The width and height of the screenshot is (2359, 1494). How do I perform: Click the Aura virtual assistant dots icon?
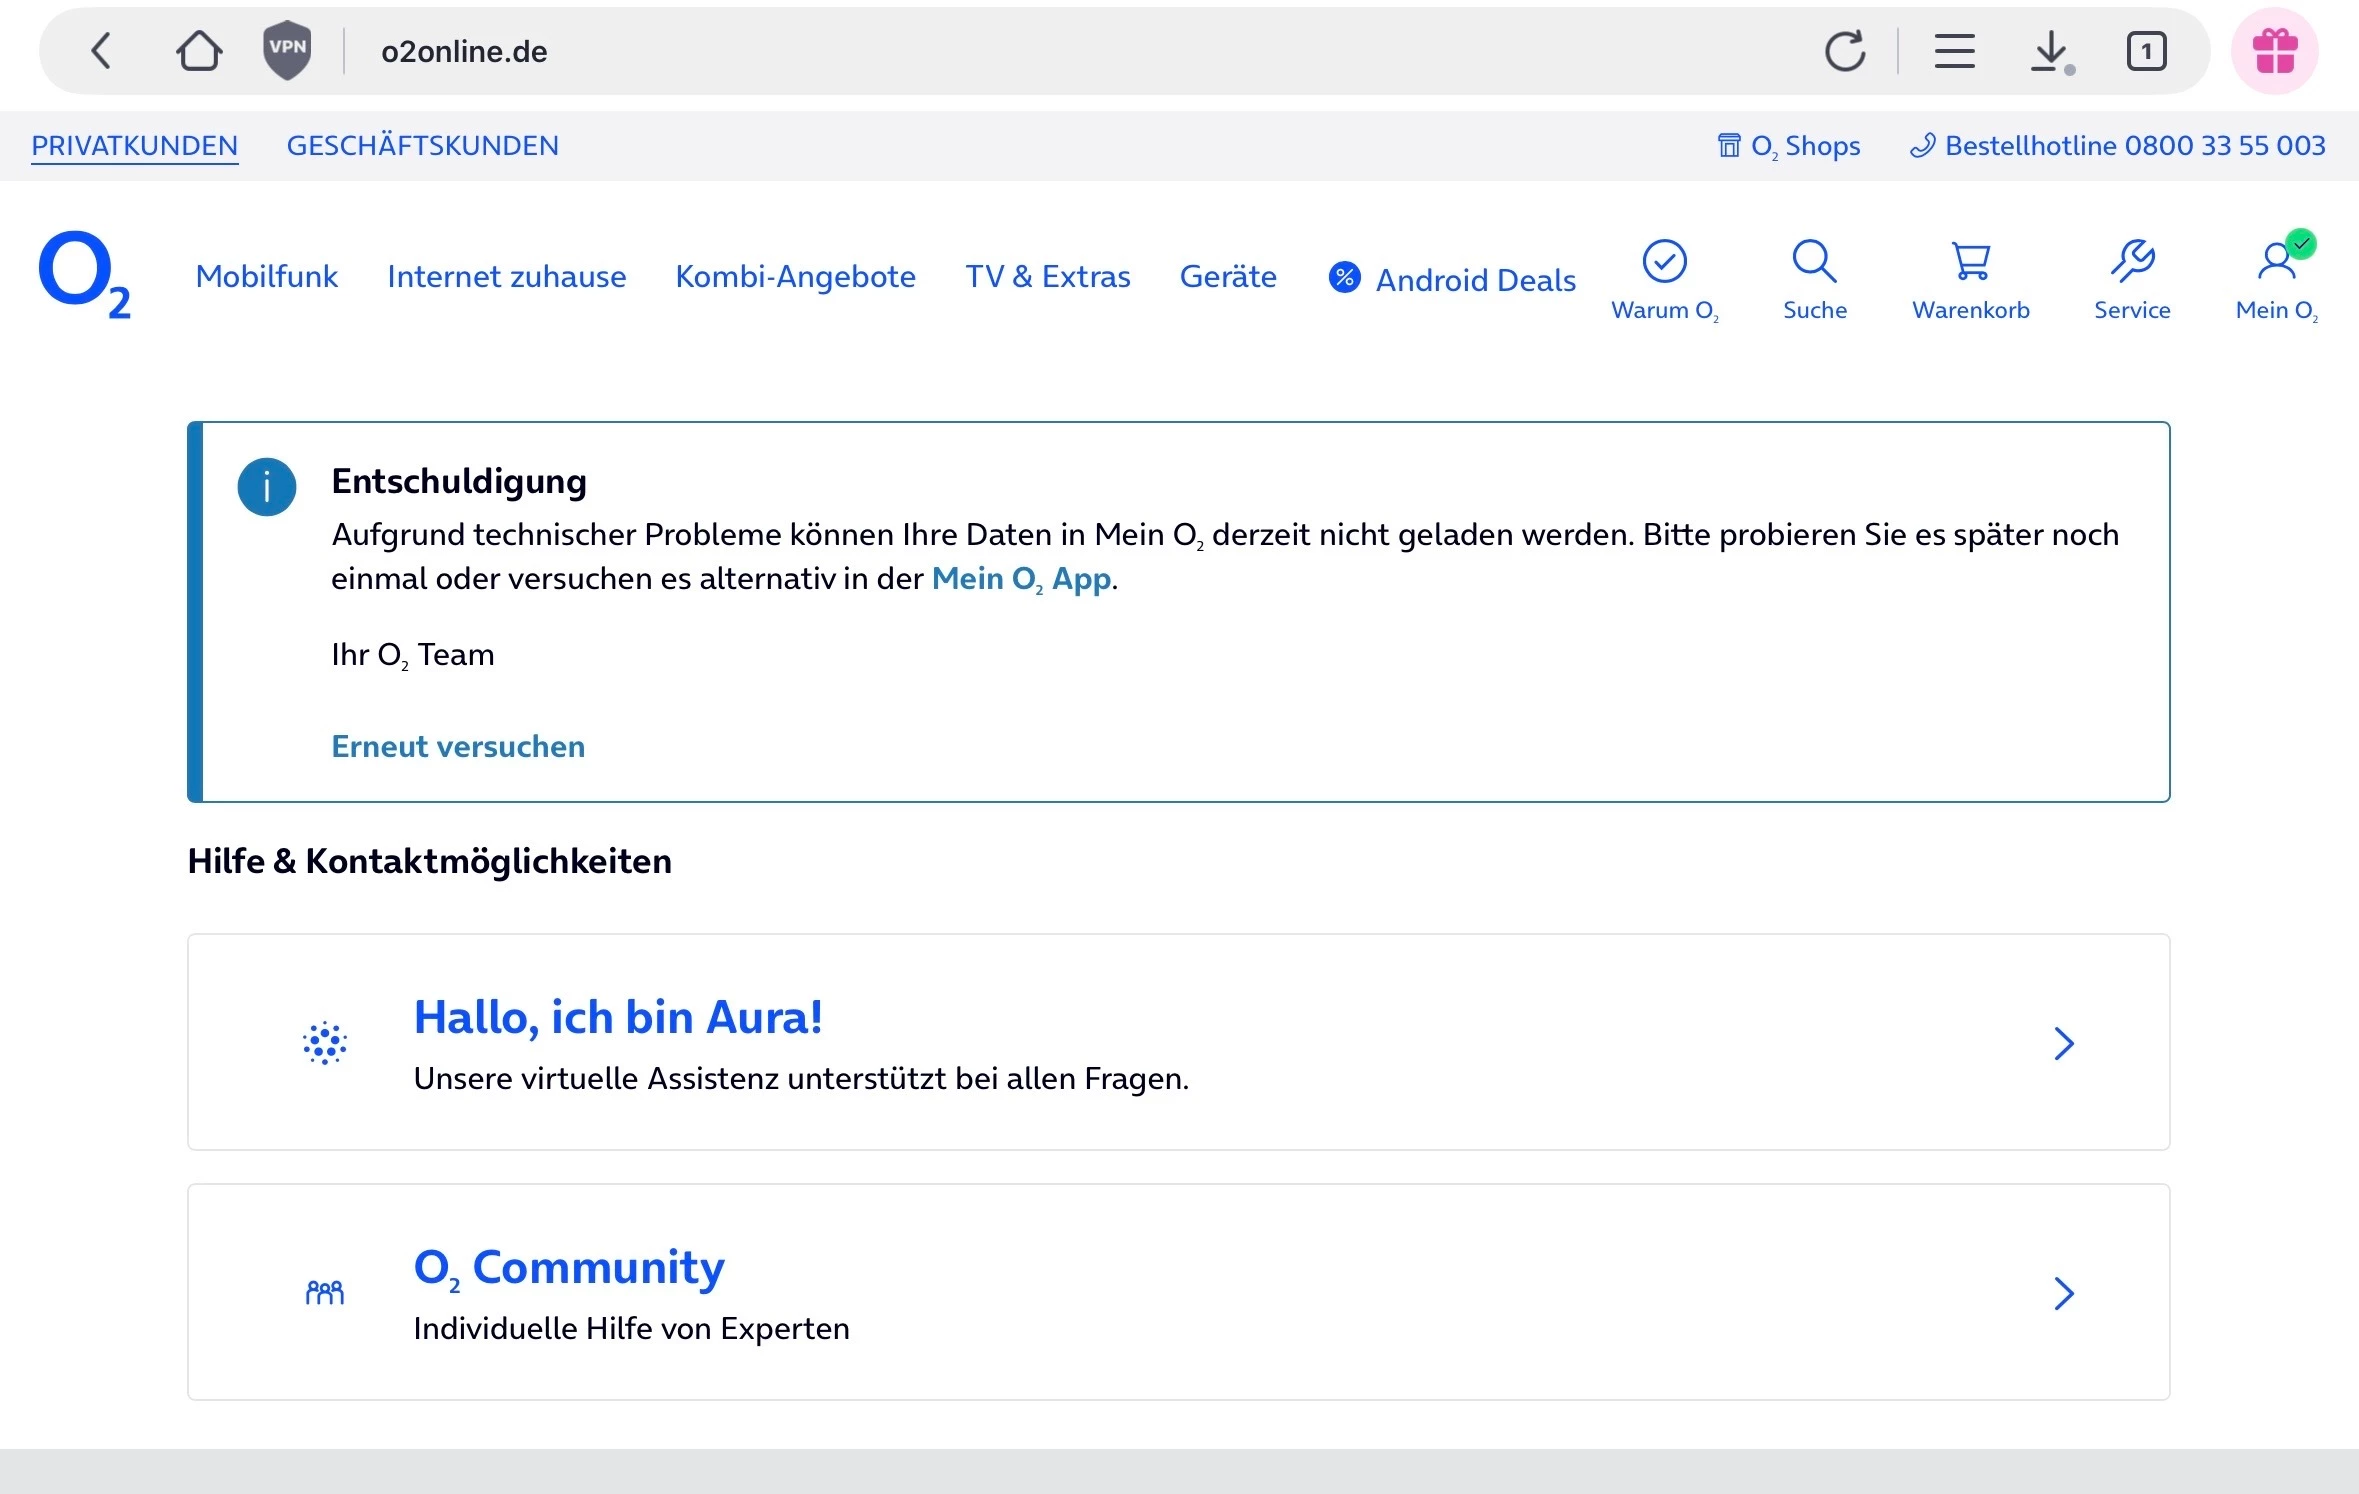click(x=325, y=1043)
